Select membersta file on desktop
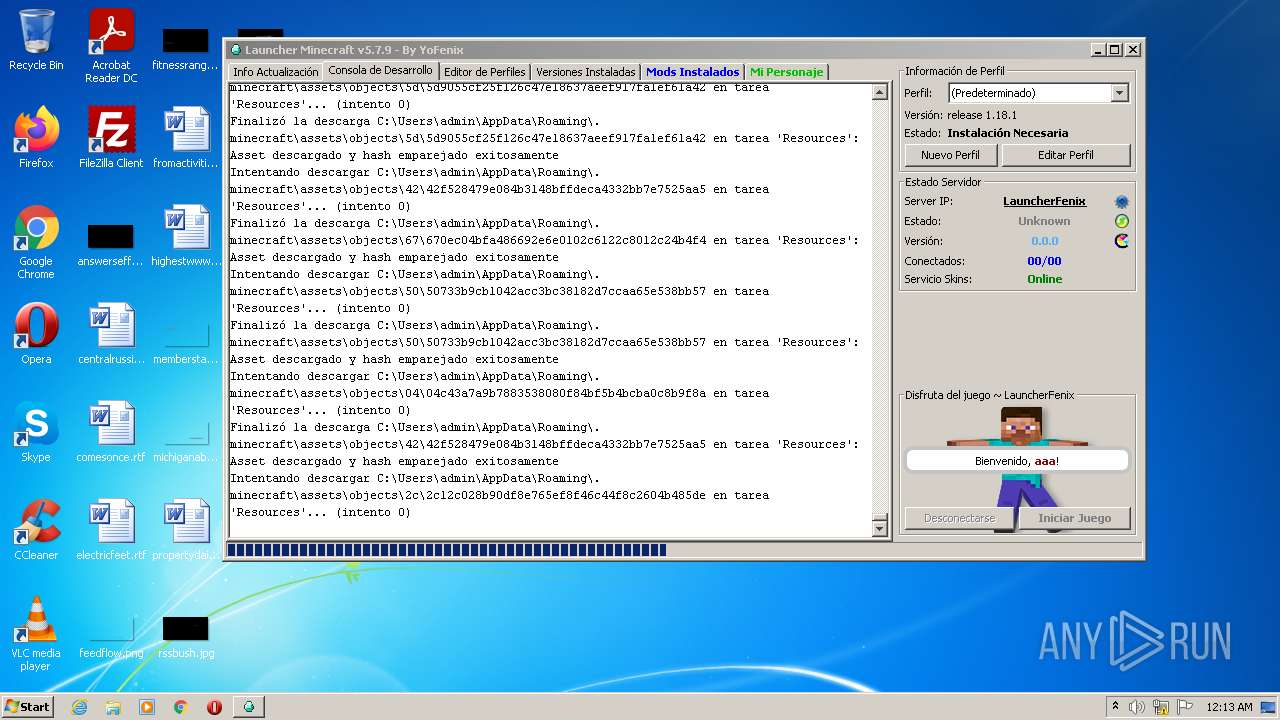The image size is (1280, 720). click(186, 340)
